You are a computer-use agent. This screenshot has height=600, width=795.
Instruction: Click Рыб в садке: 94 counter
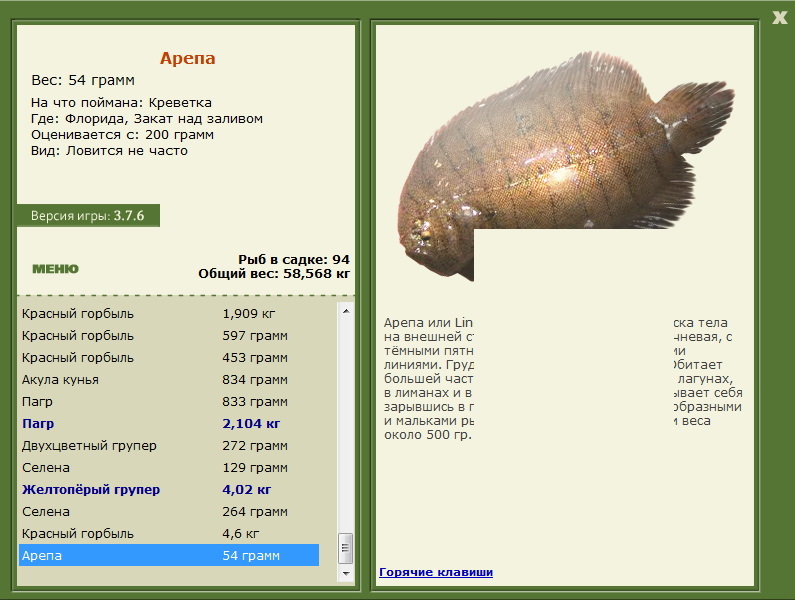click(x=294, y=259)
